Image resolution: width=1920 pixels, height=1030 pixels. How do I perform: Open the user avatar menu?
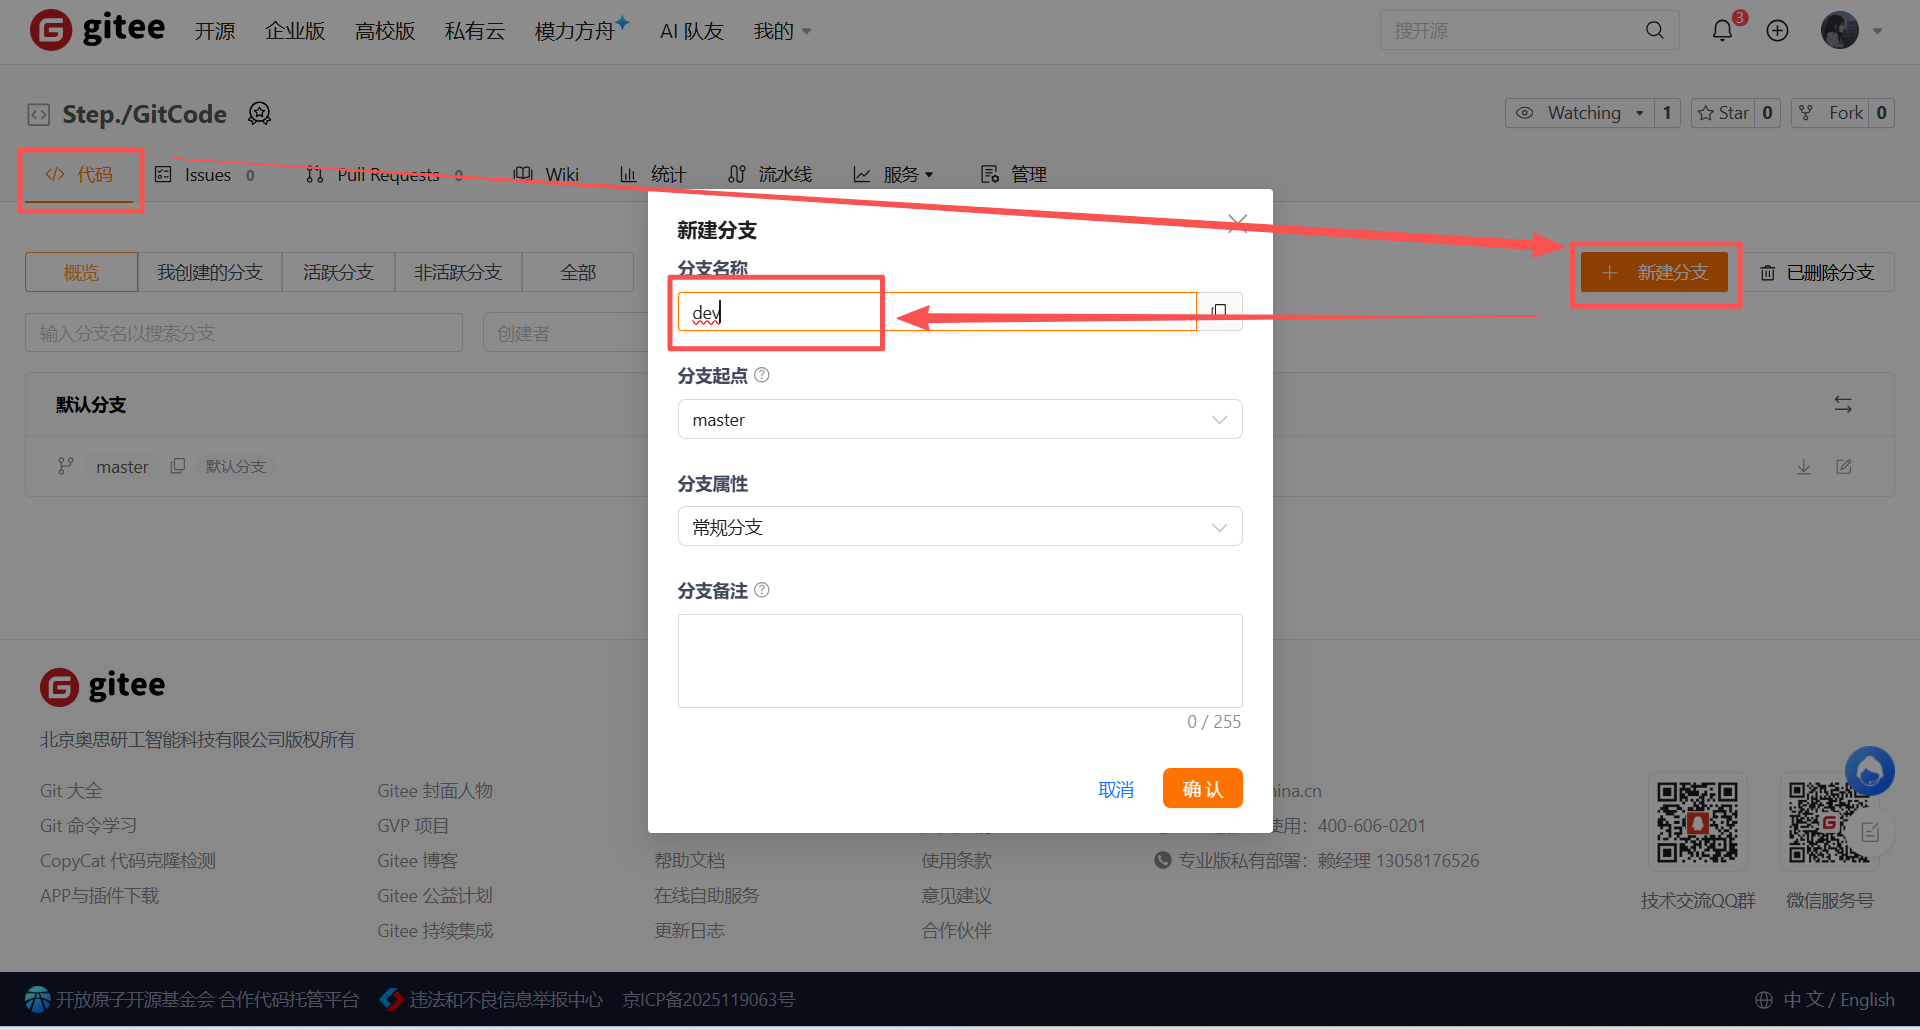pyautogui.click(x=1840, y=31)
